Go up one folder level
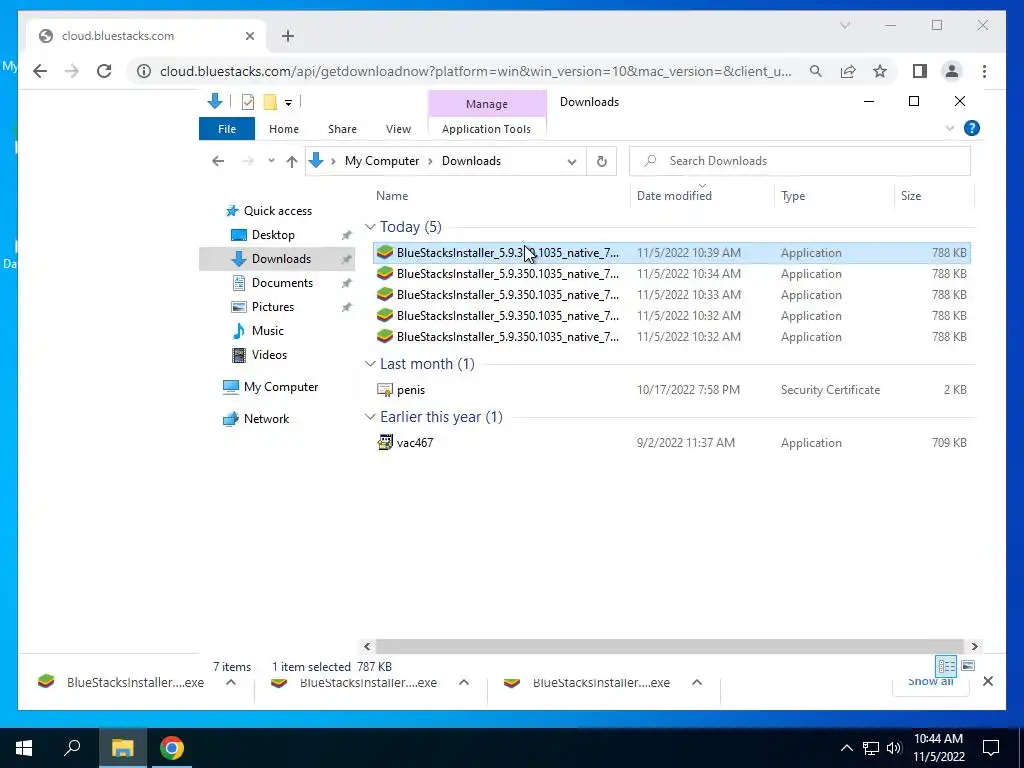1024x768 pixels. 292,161
